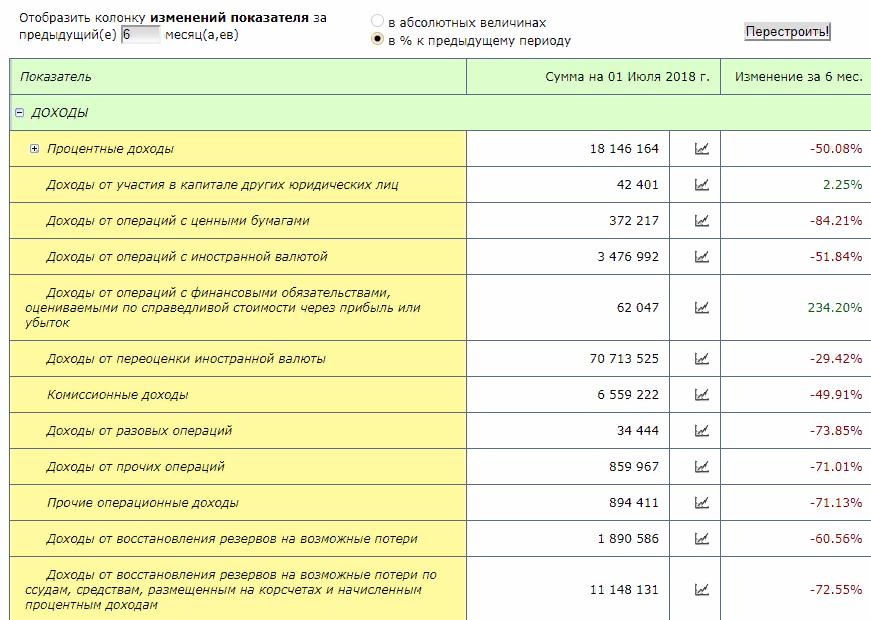
Task: Click chart icon for Доходы от операций с иностранной валютой
Action: click(702, 257)
